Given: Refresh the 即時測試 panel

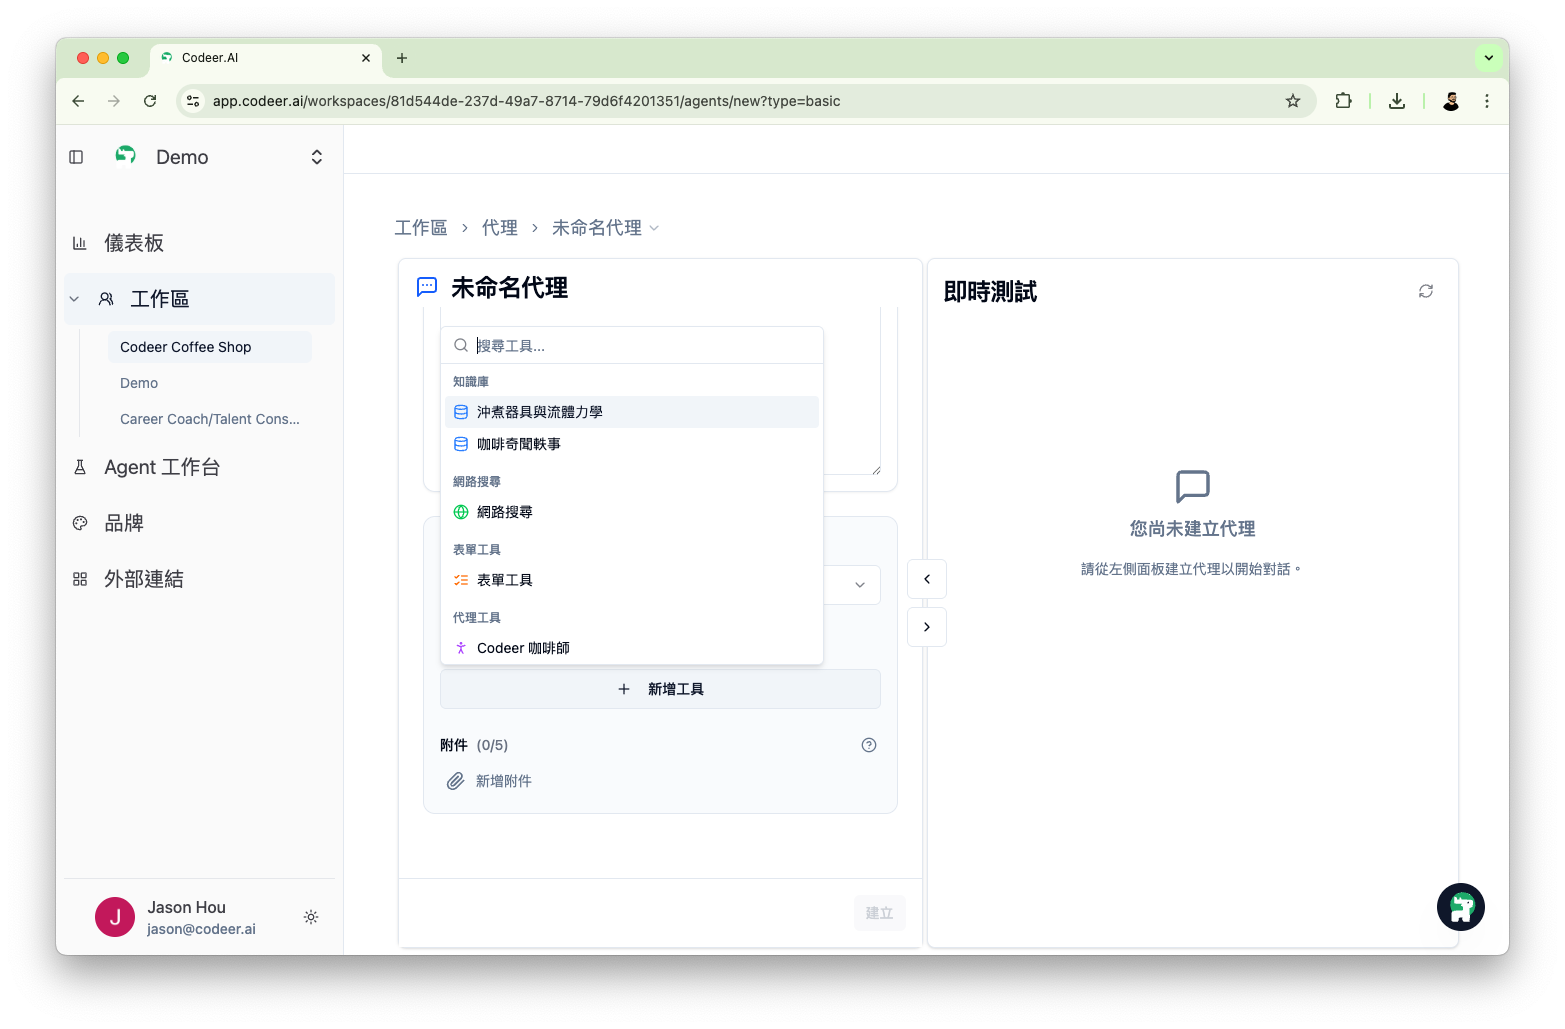Looking at the screenshot, I should (x=1426, y=290).
